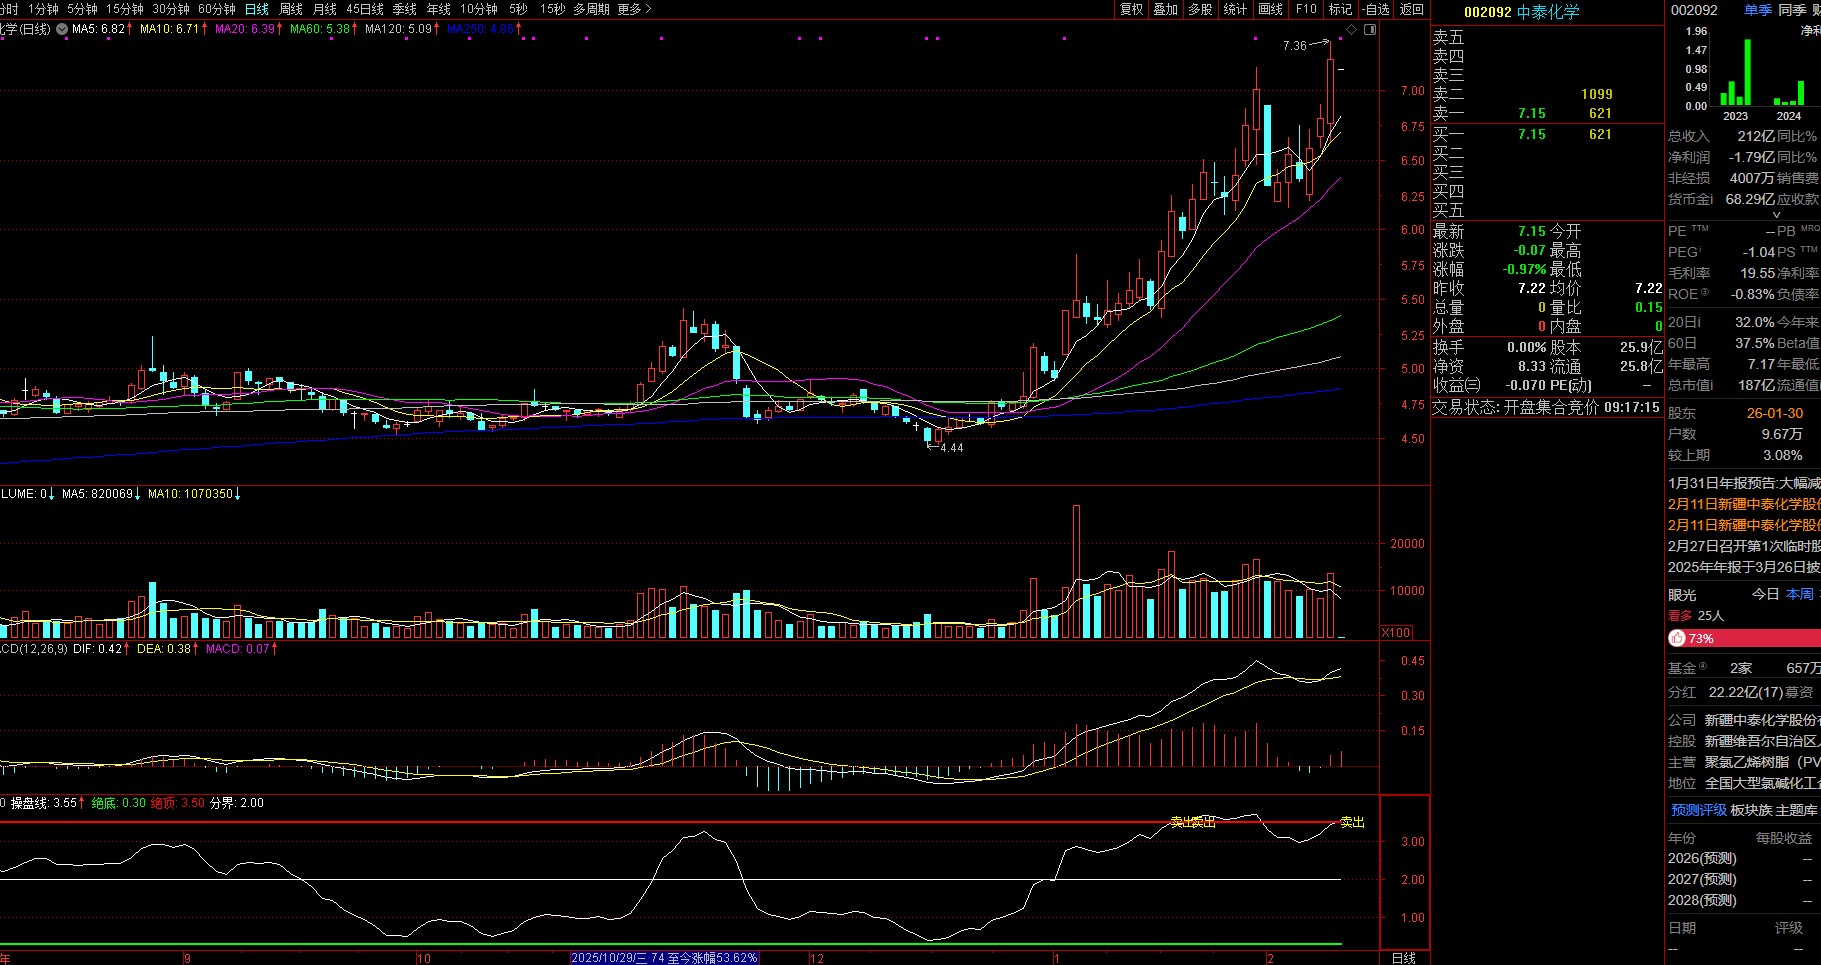Image resolution: width=1821 pixels, height=965 pixels.
Task: Click the MA5: 6.82 indicator label
Action: click(x=101, y=29)
